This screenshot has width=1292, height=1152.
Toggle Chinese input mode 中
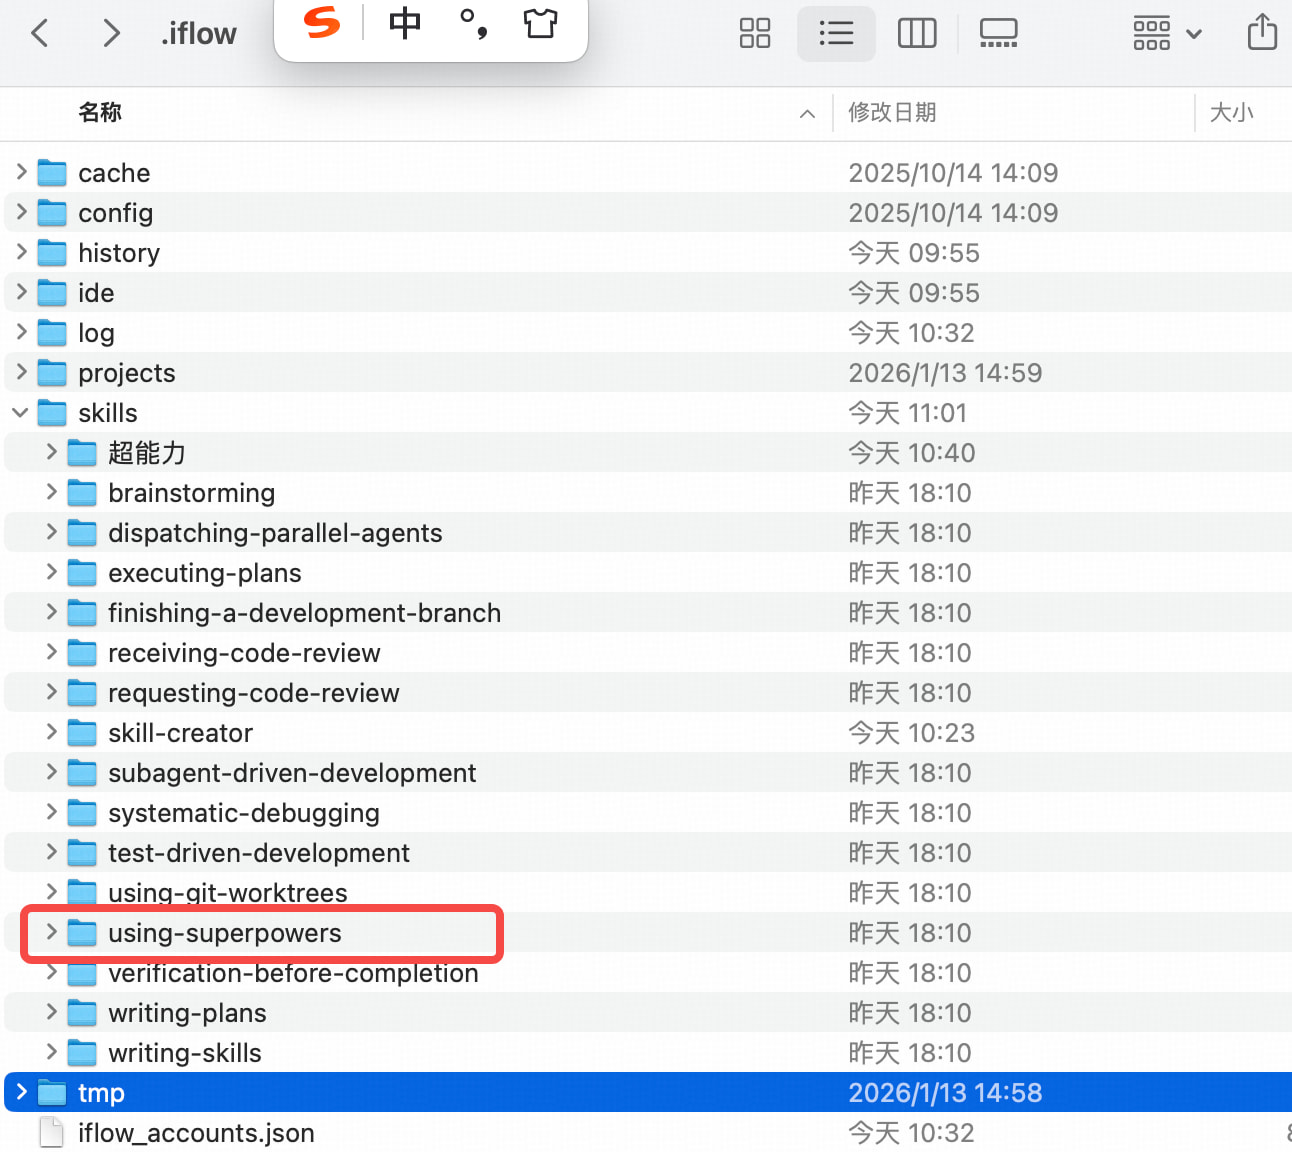point(405,22)
